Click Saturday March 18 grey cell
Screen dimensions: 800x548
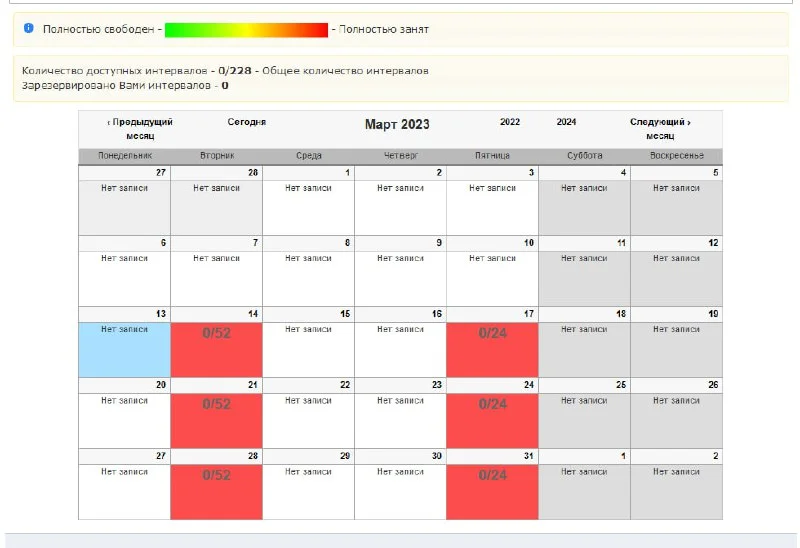click(584, 349)
